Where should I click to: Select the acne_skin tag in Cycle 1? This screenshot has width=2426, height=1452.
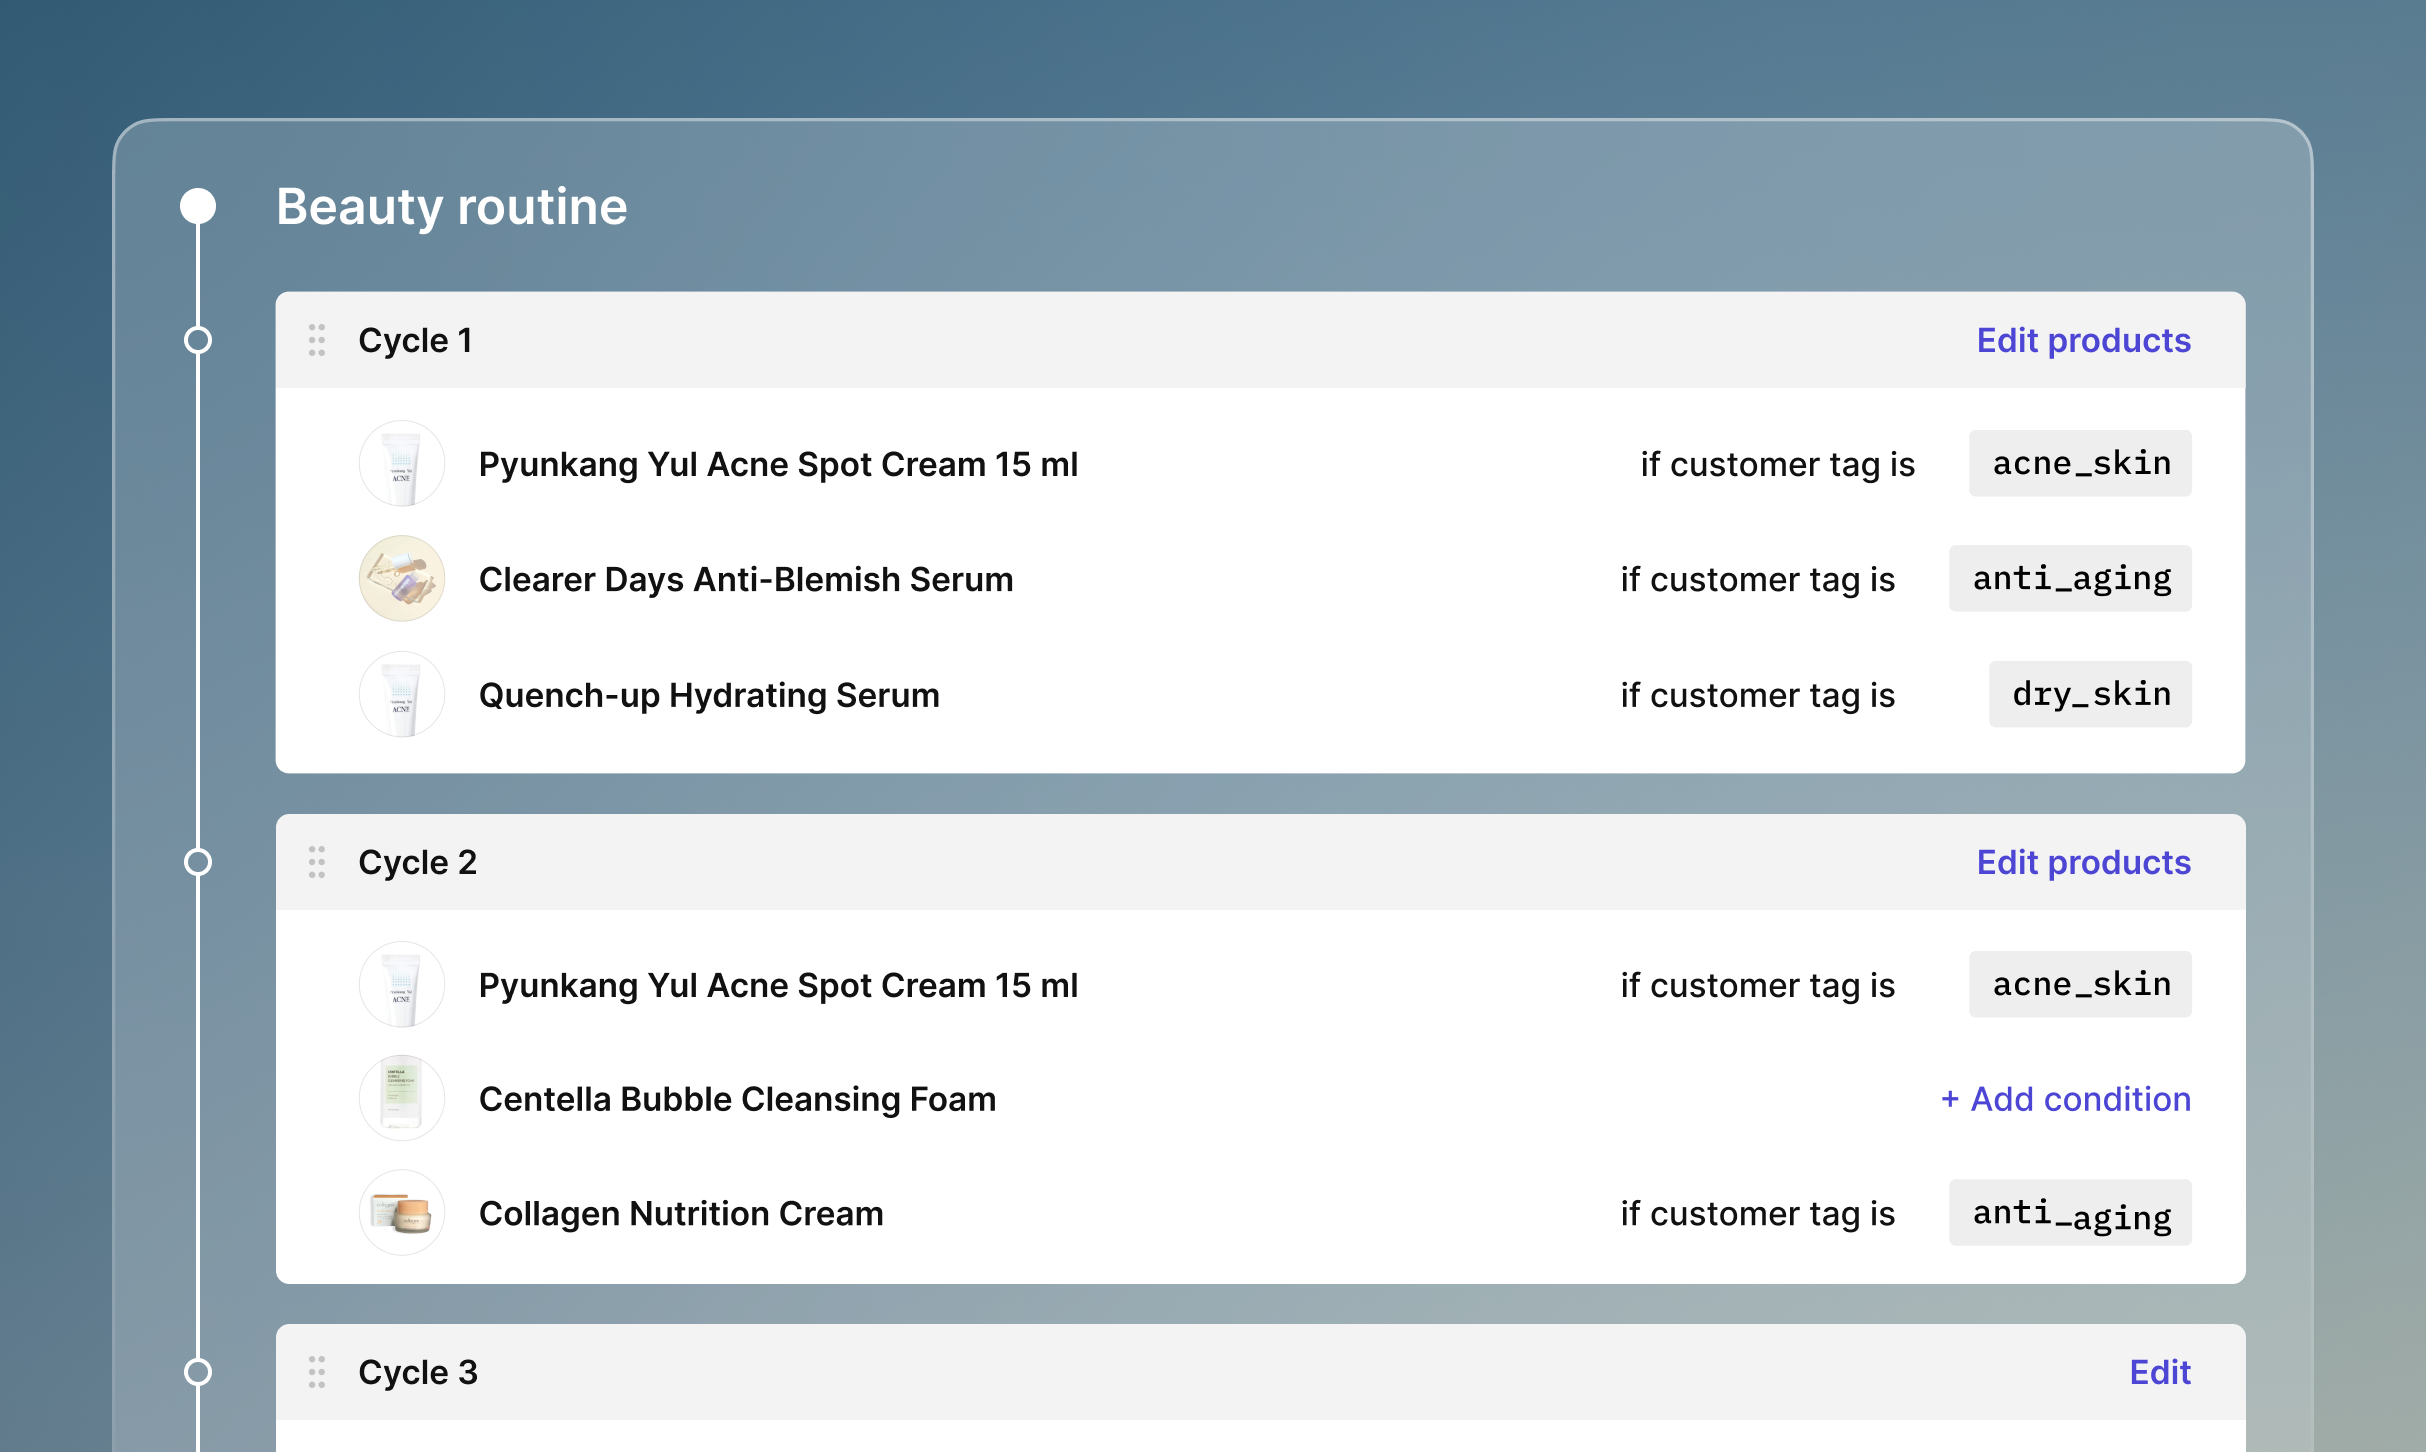[2080, 463]
